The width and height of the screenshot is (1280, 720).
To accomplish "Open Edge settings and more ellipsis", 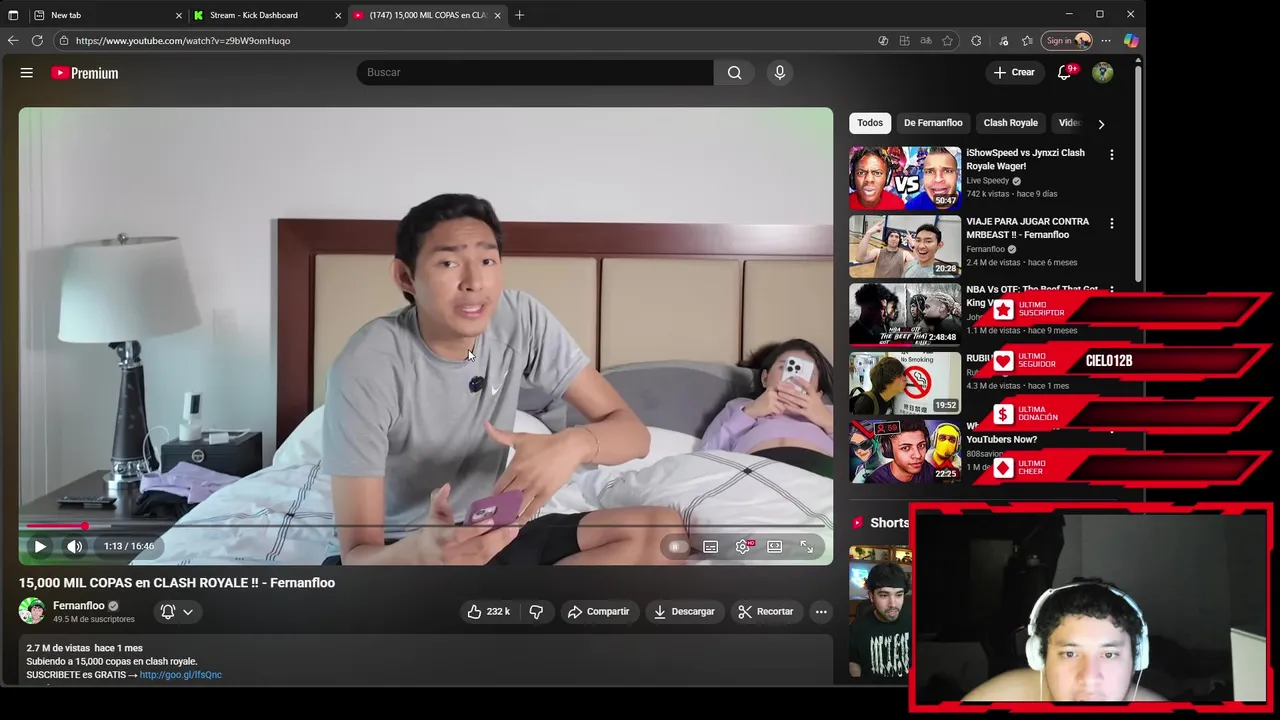I will point(1106,41).
